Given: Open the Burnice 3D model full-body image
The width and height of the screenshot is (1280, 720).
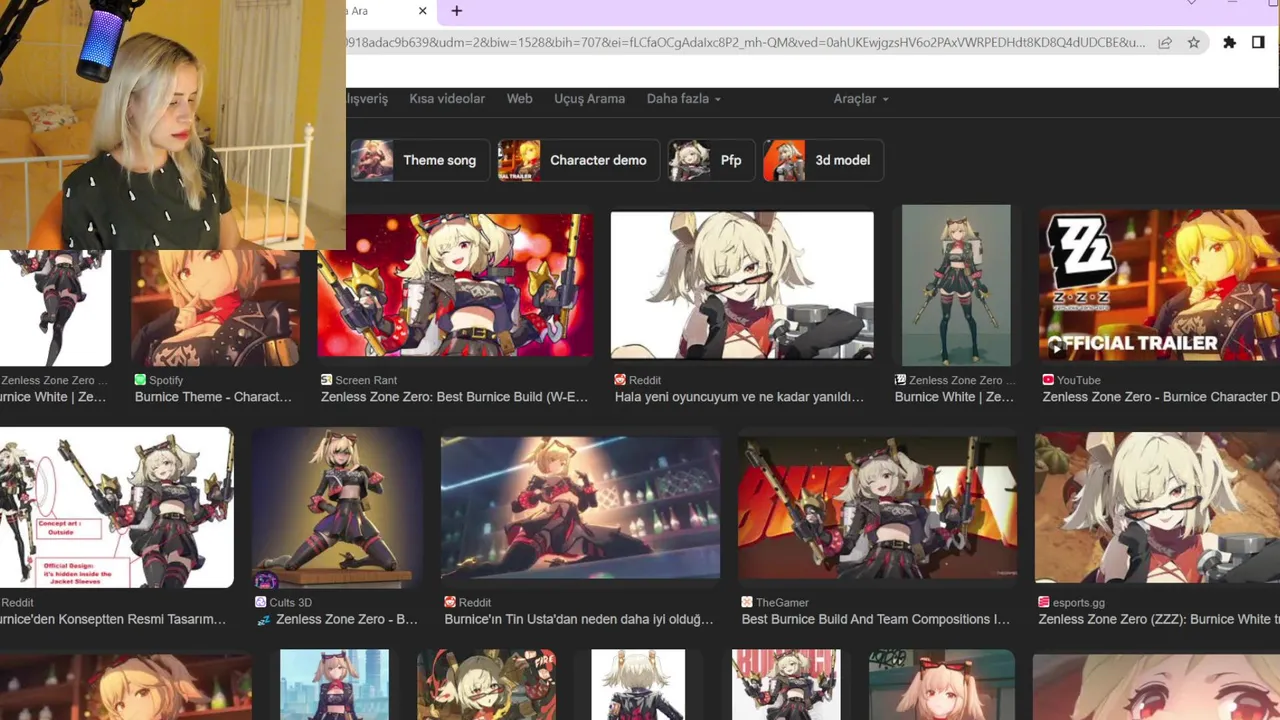Looking at the screenshot, I should [x=956, y=285].
